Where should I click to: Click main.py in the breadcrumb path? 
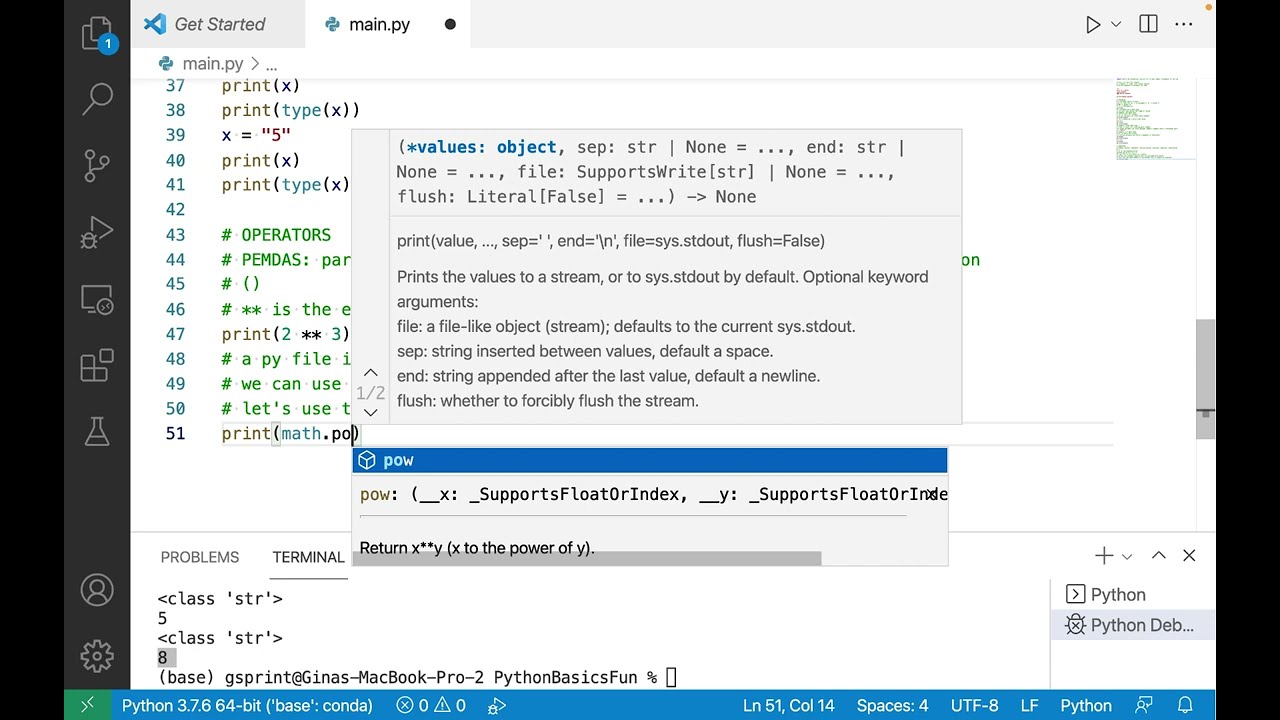point(212,63)
